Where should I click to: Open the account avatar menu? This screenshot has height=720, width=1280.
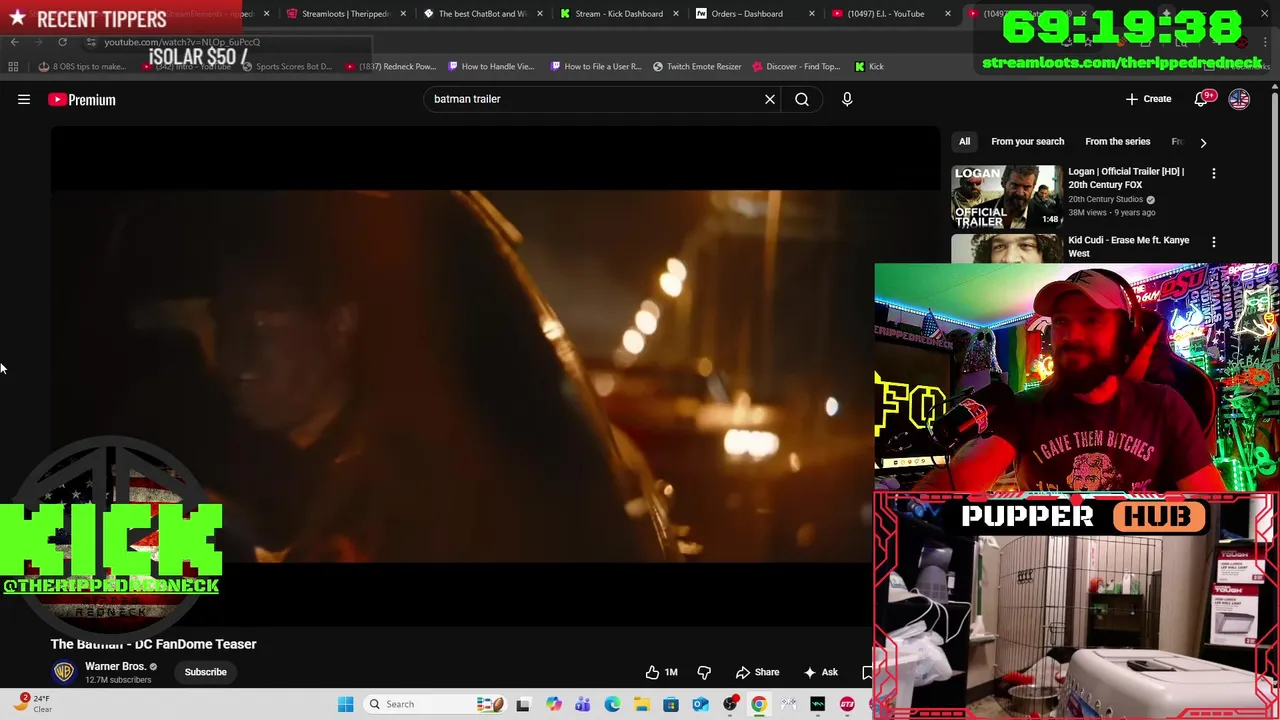(x=1239, y=99)
